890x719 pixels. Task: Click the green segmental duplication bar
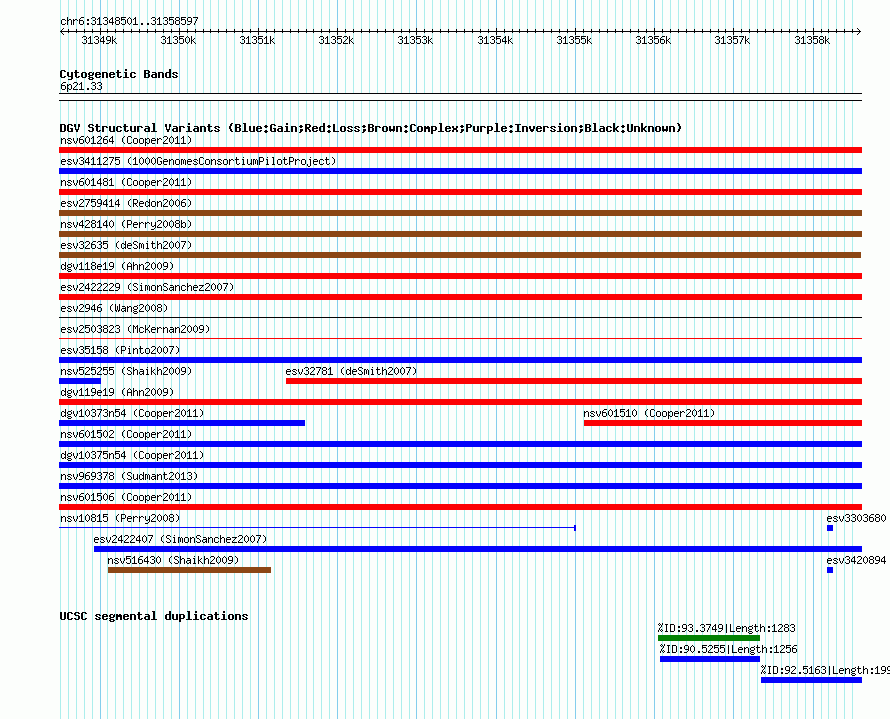click(x=709, y=638)
